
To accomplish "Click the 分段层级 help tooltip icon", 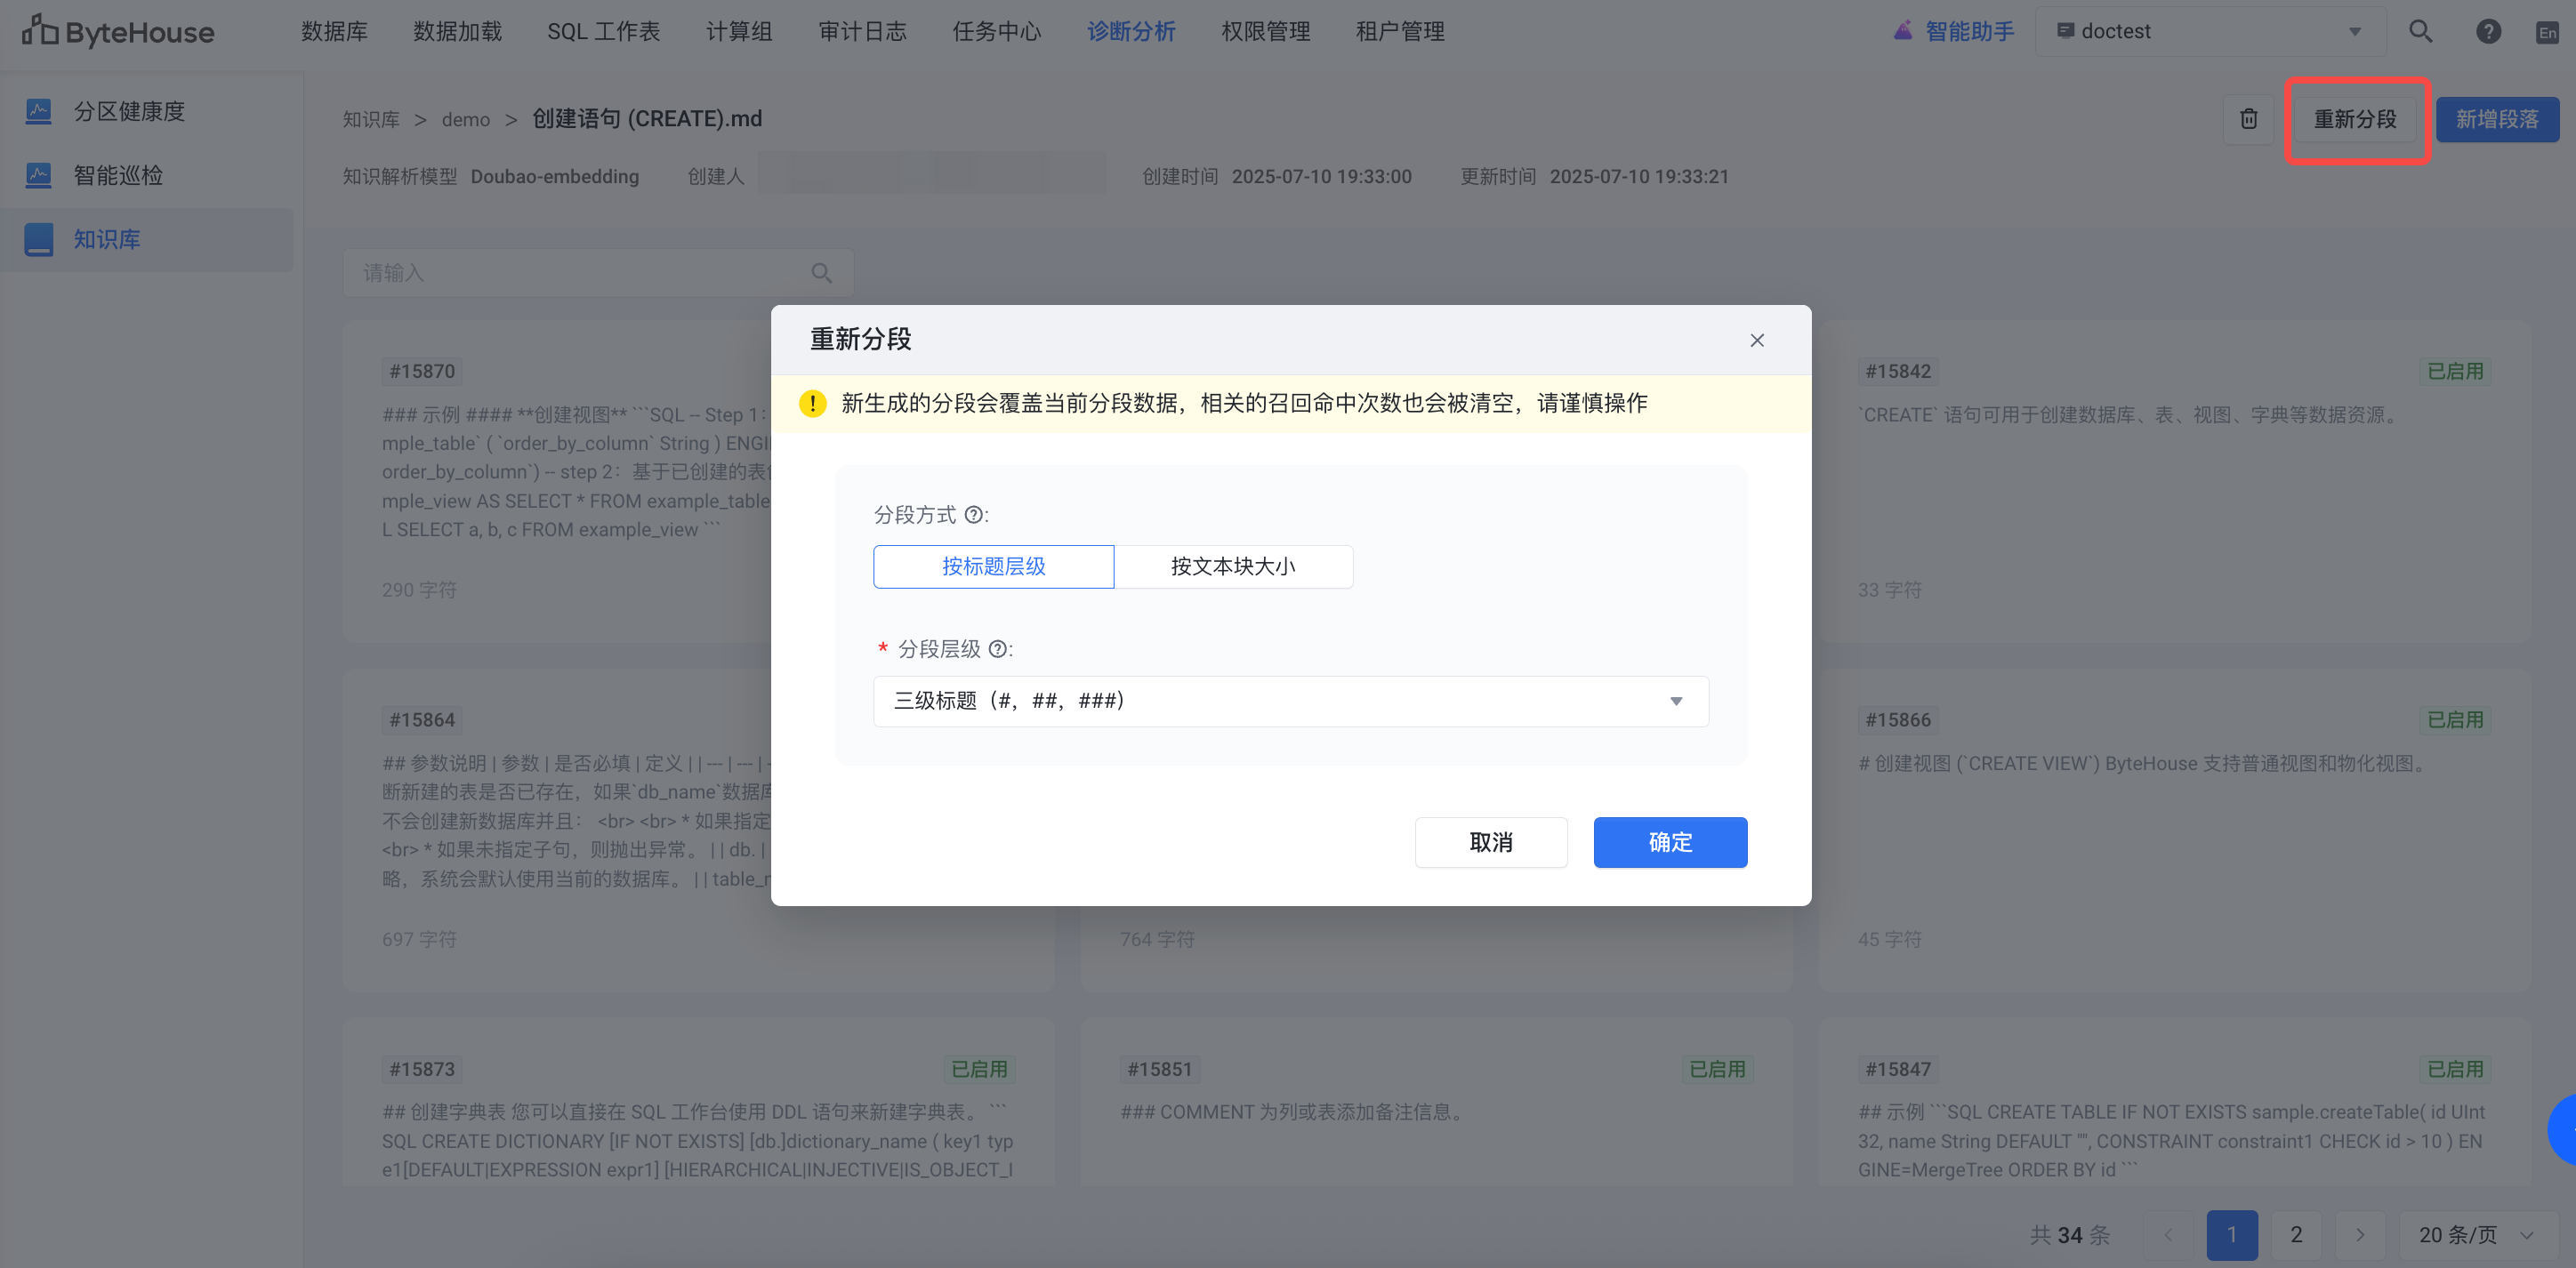I will click(997, 649).
